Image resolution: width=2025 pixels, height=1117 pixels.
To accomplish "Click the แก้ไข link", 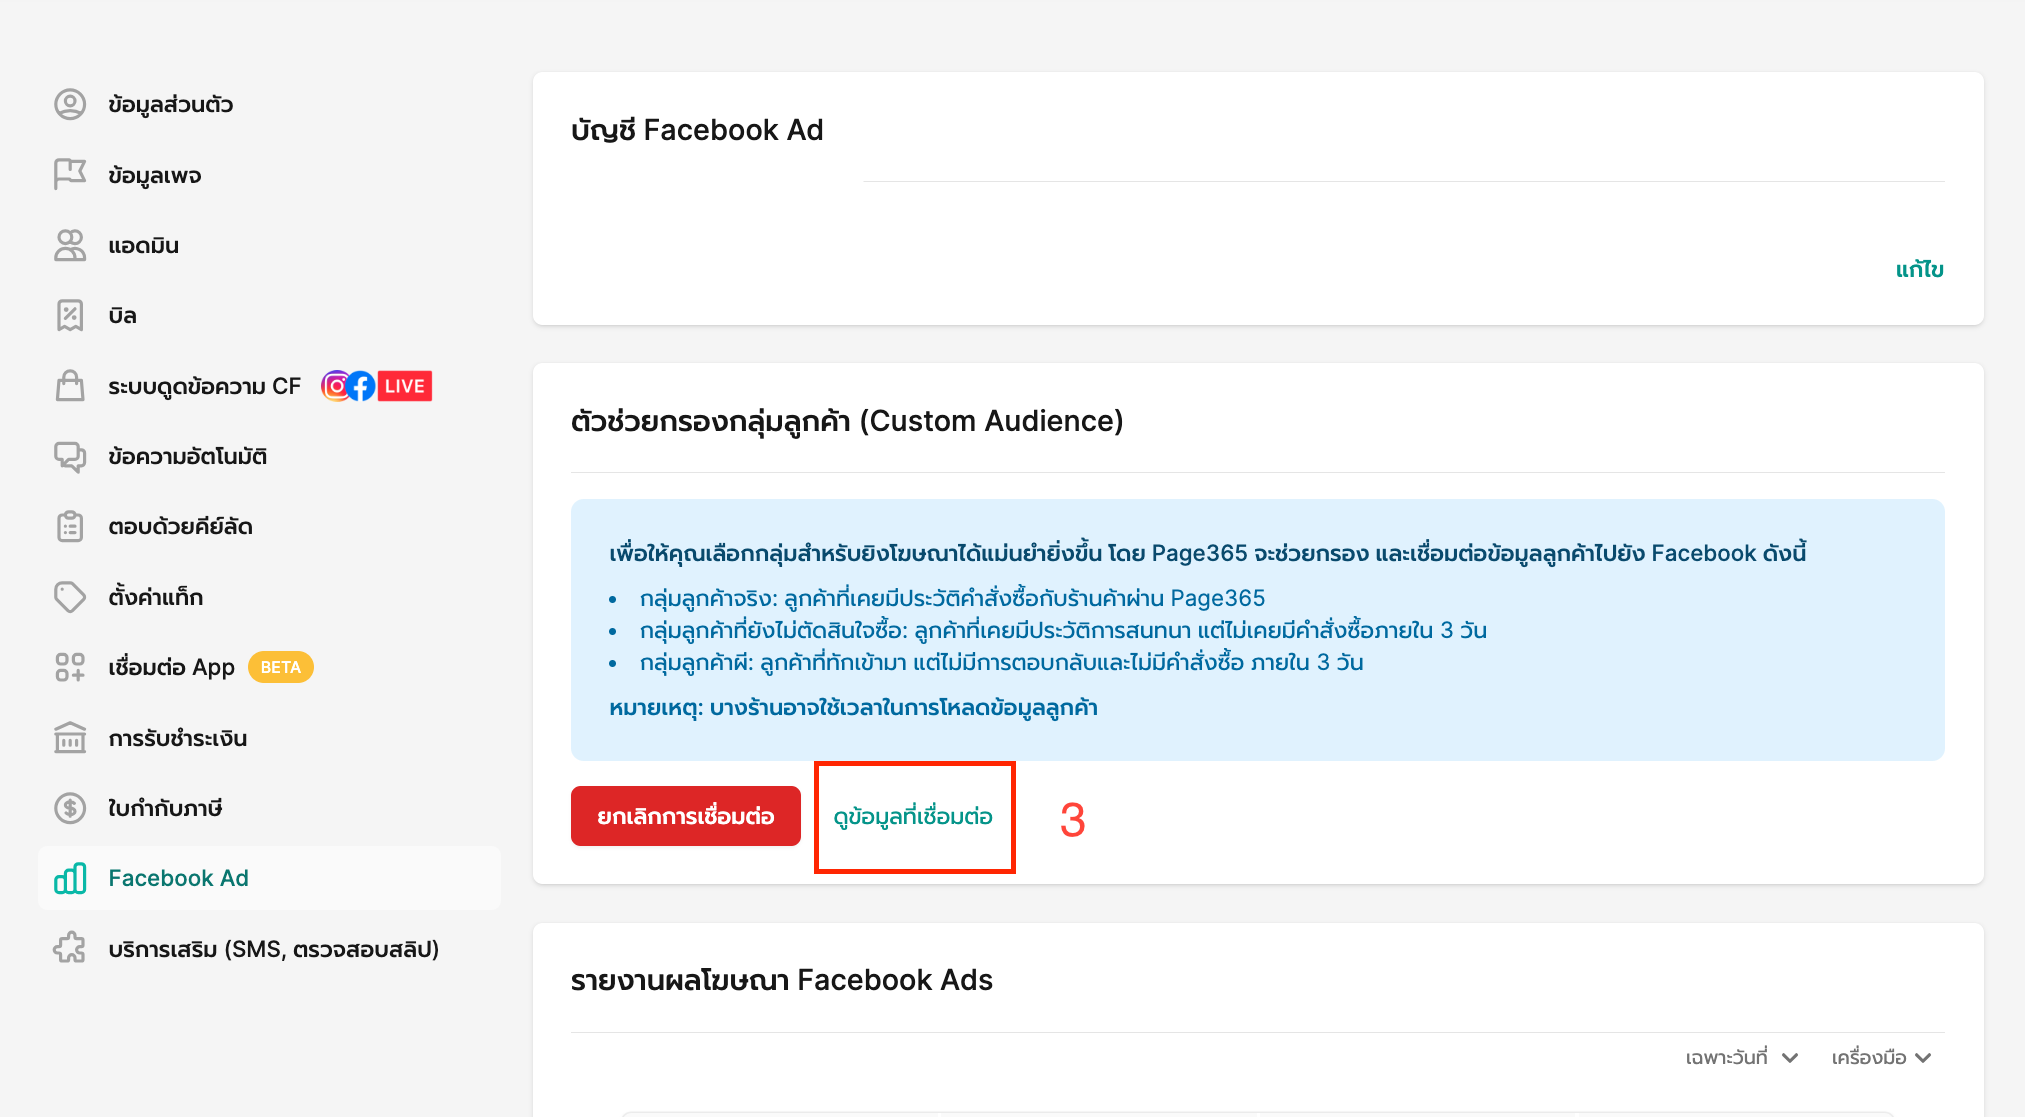I will (1919, 269).
